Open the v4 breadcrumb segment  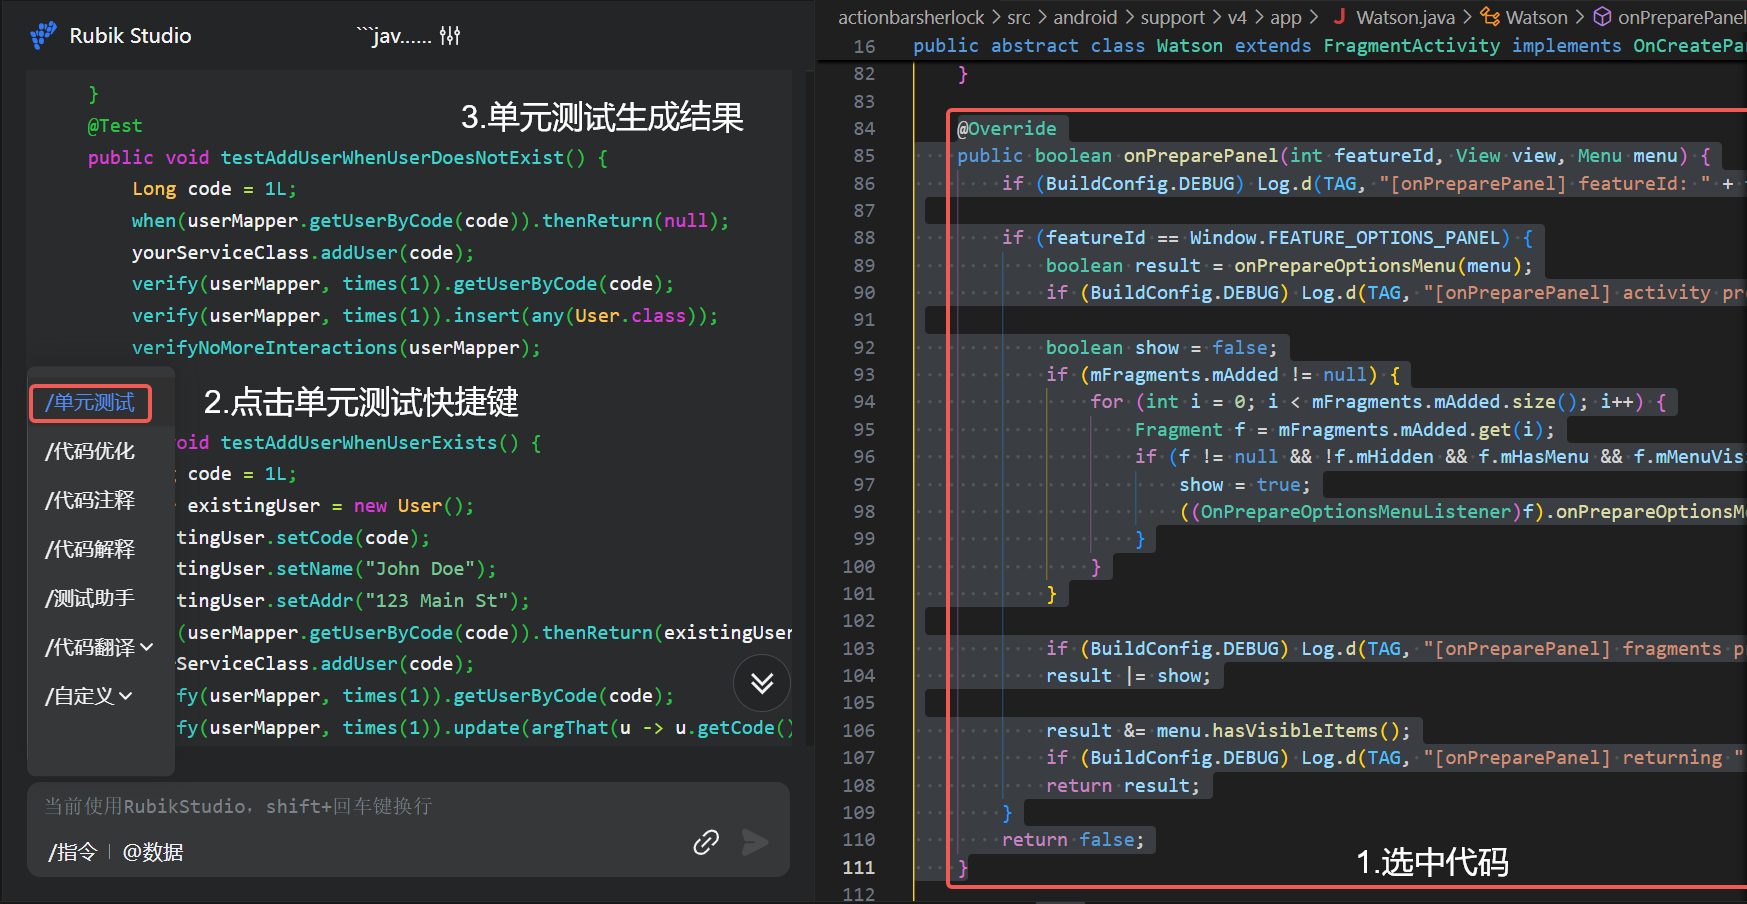tap(1237, 17)
